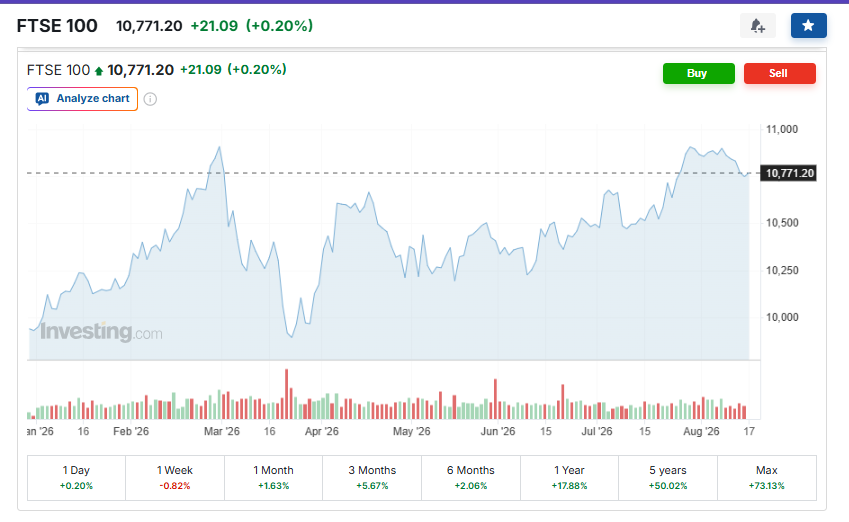849x522 pixels.
Task: Click the green up arrow beside FTSE 100
Action: [x=99, y=71]
